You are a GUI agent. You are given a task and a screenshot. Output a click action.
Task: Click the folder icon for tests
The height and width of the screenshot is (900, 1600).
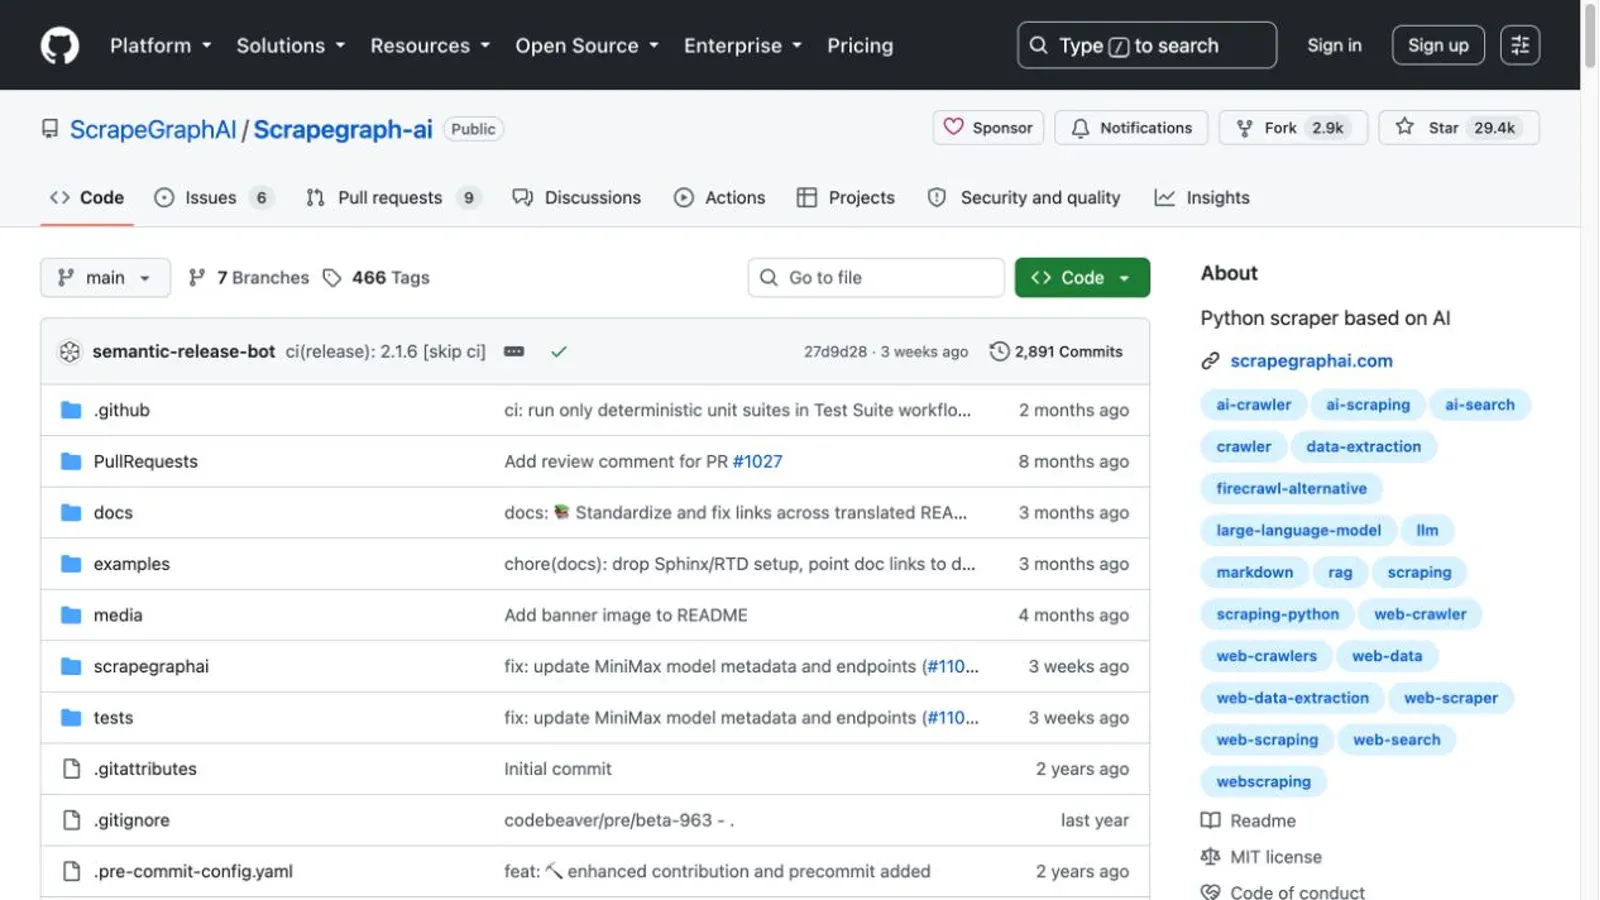coord(71,717)
